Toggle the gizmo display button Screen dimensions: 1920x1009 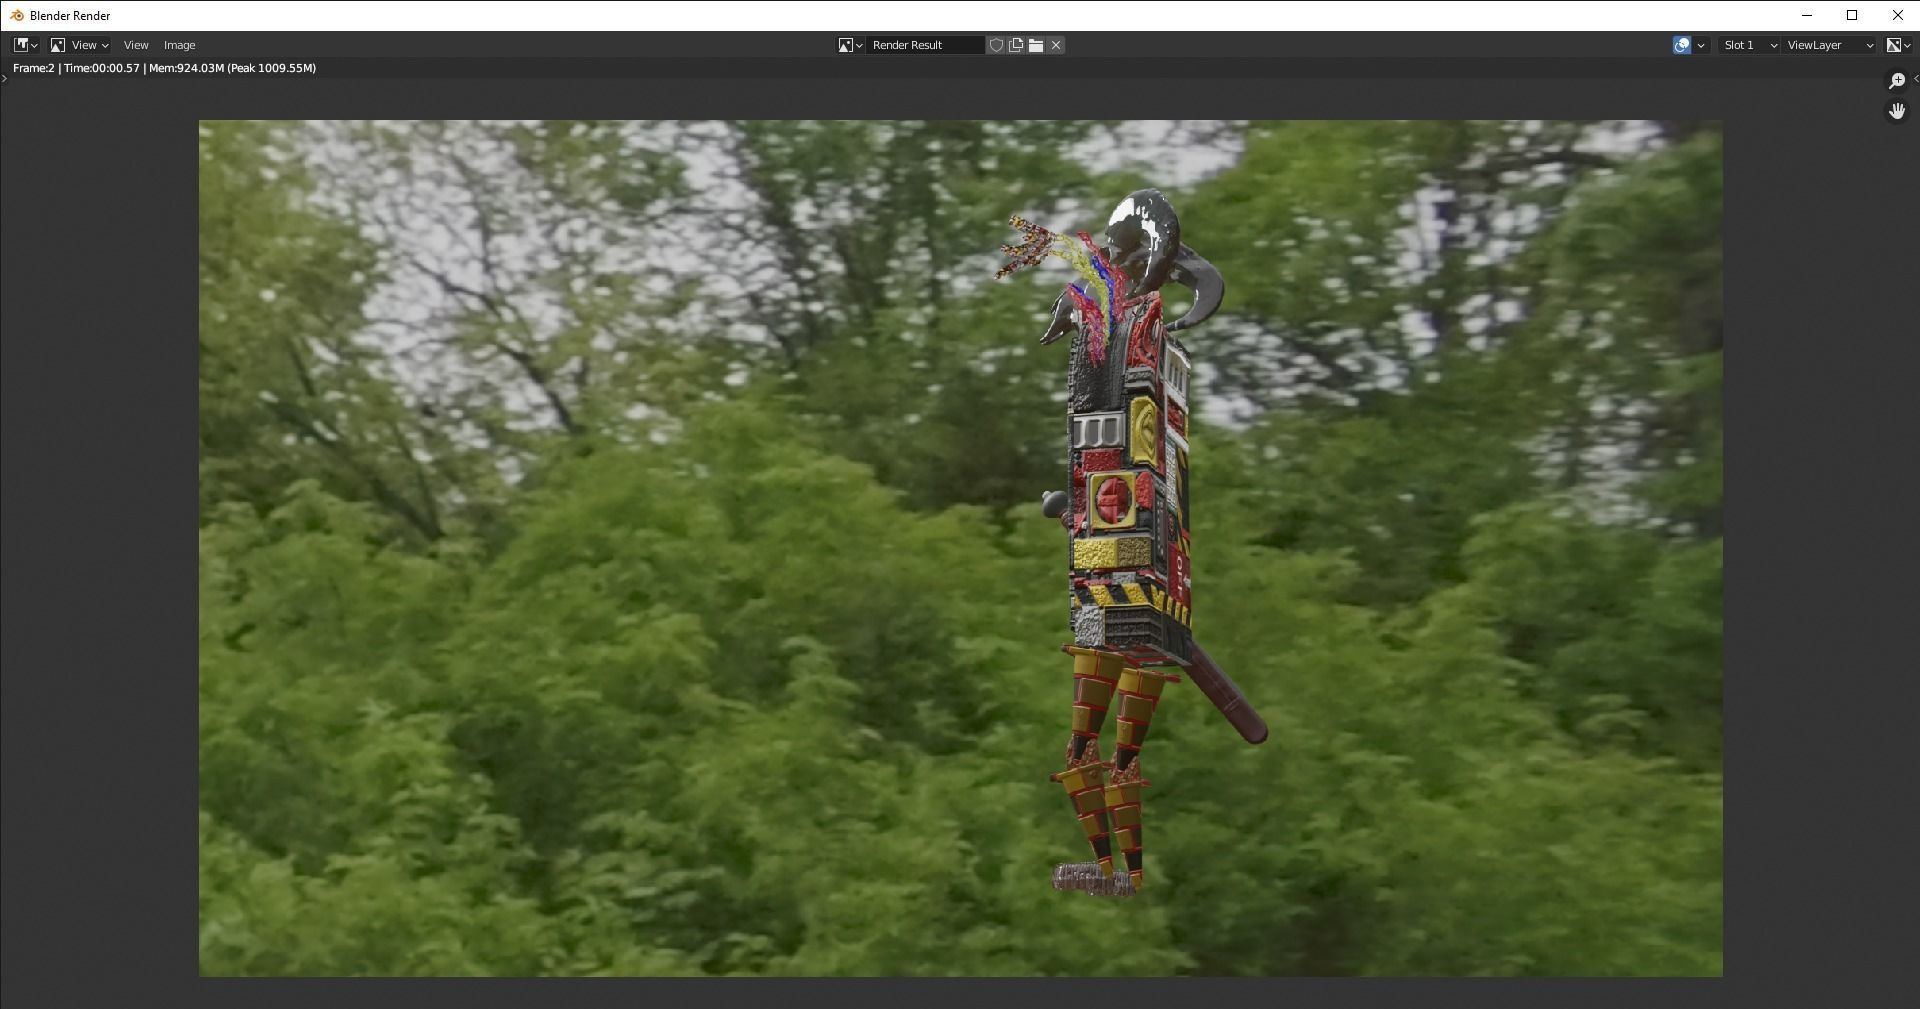click(1682, 45)
